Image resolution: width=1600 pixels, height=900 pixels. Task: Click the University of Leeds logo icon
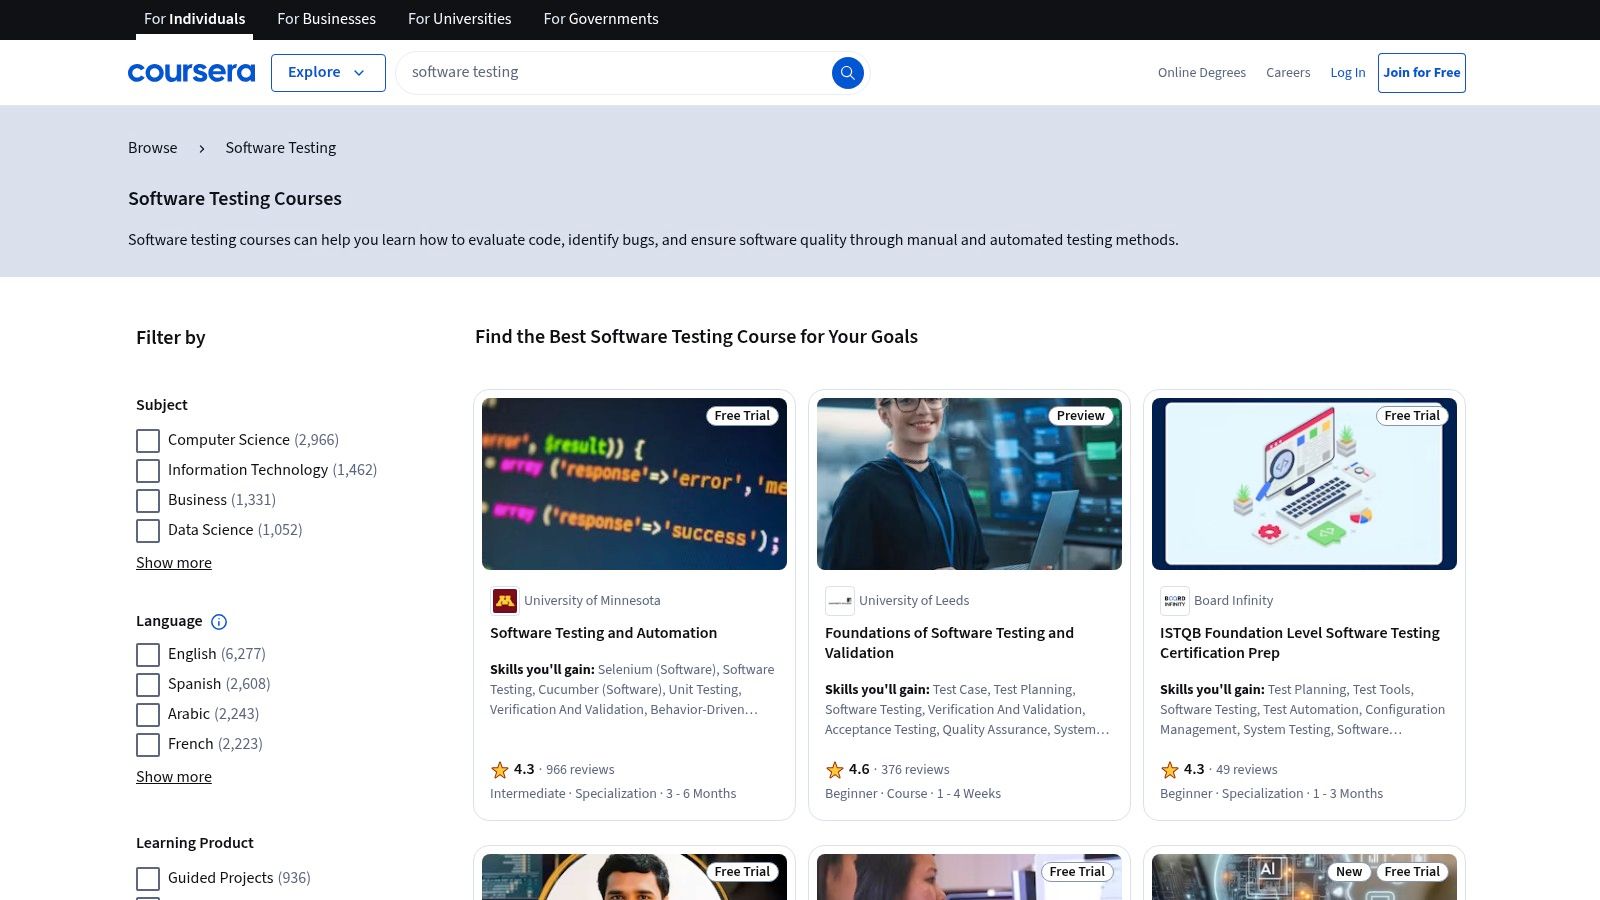pyautogui.click(x=840, y=601)
